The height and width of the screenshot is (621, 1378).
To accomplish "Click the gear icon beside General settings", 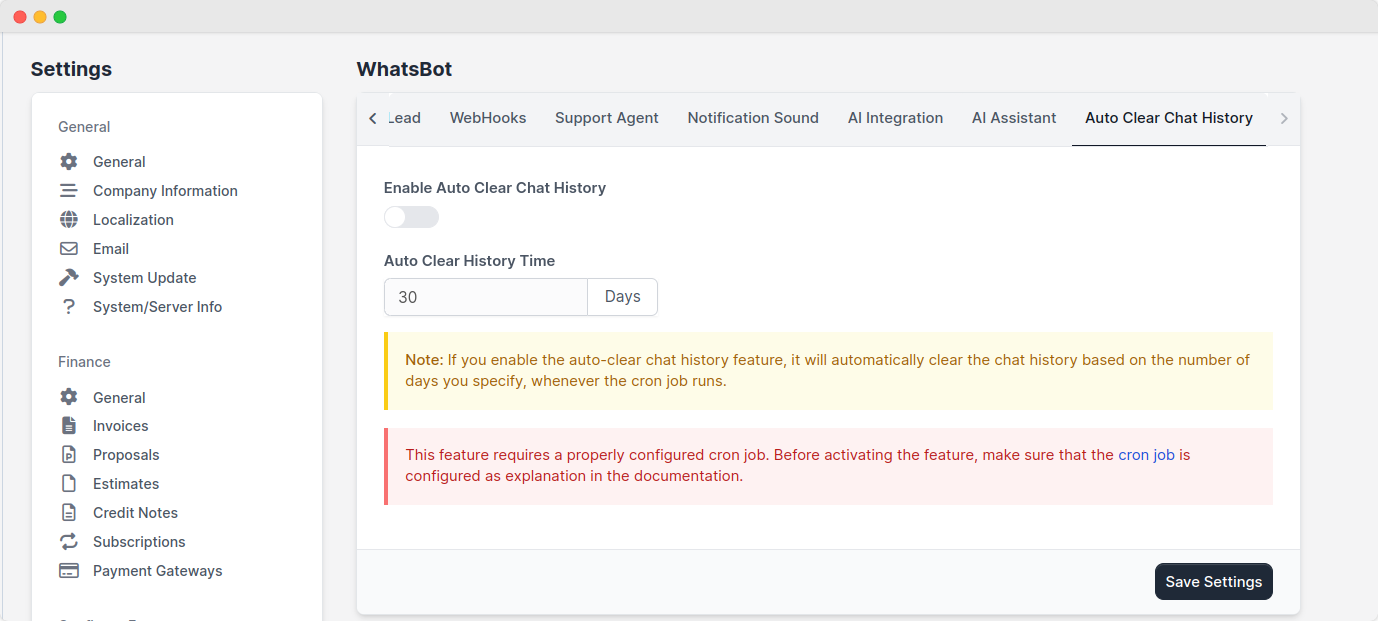I will 68,162.
